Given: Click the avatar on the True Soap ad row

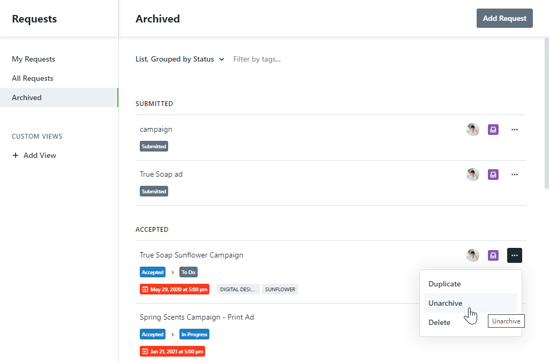Looking at the screenshot, I should pyautogui.click(x=472, y=174).
